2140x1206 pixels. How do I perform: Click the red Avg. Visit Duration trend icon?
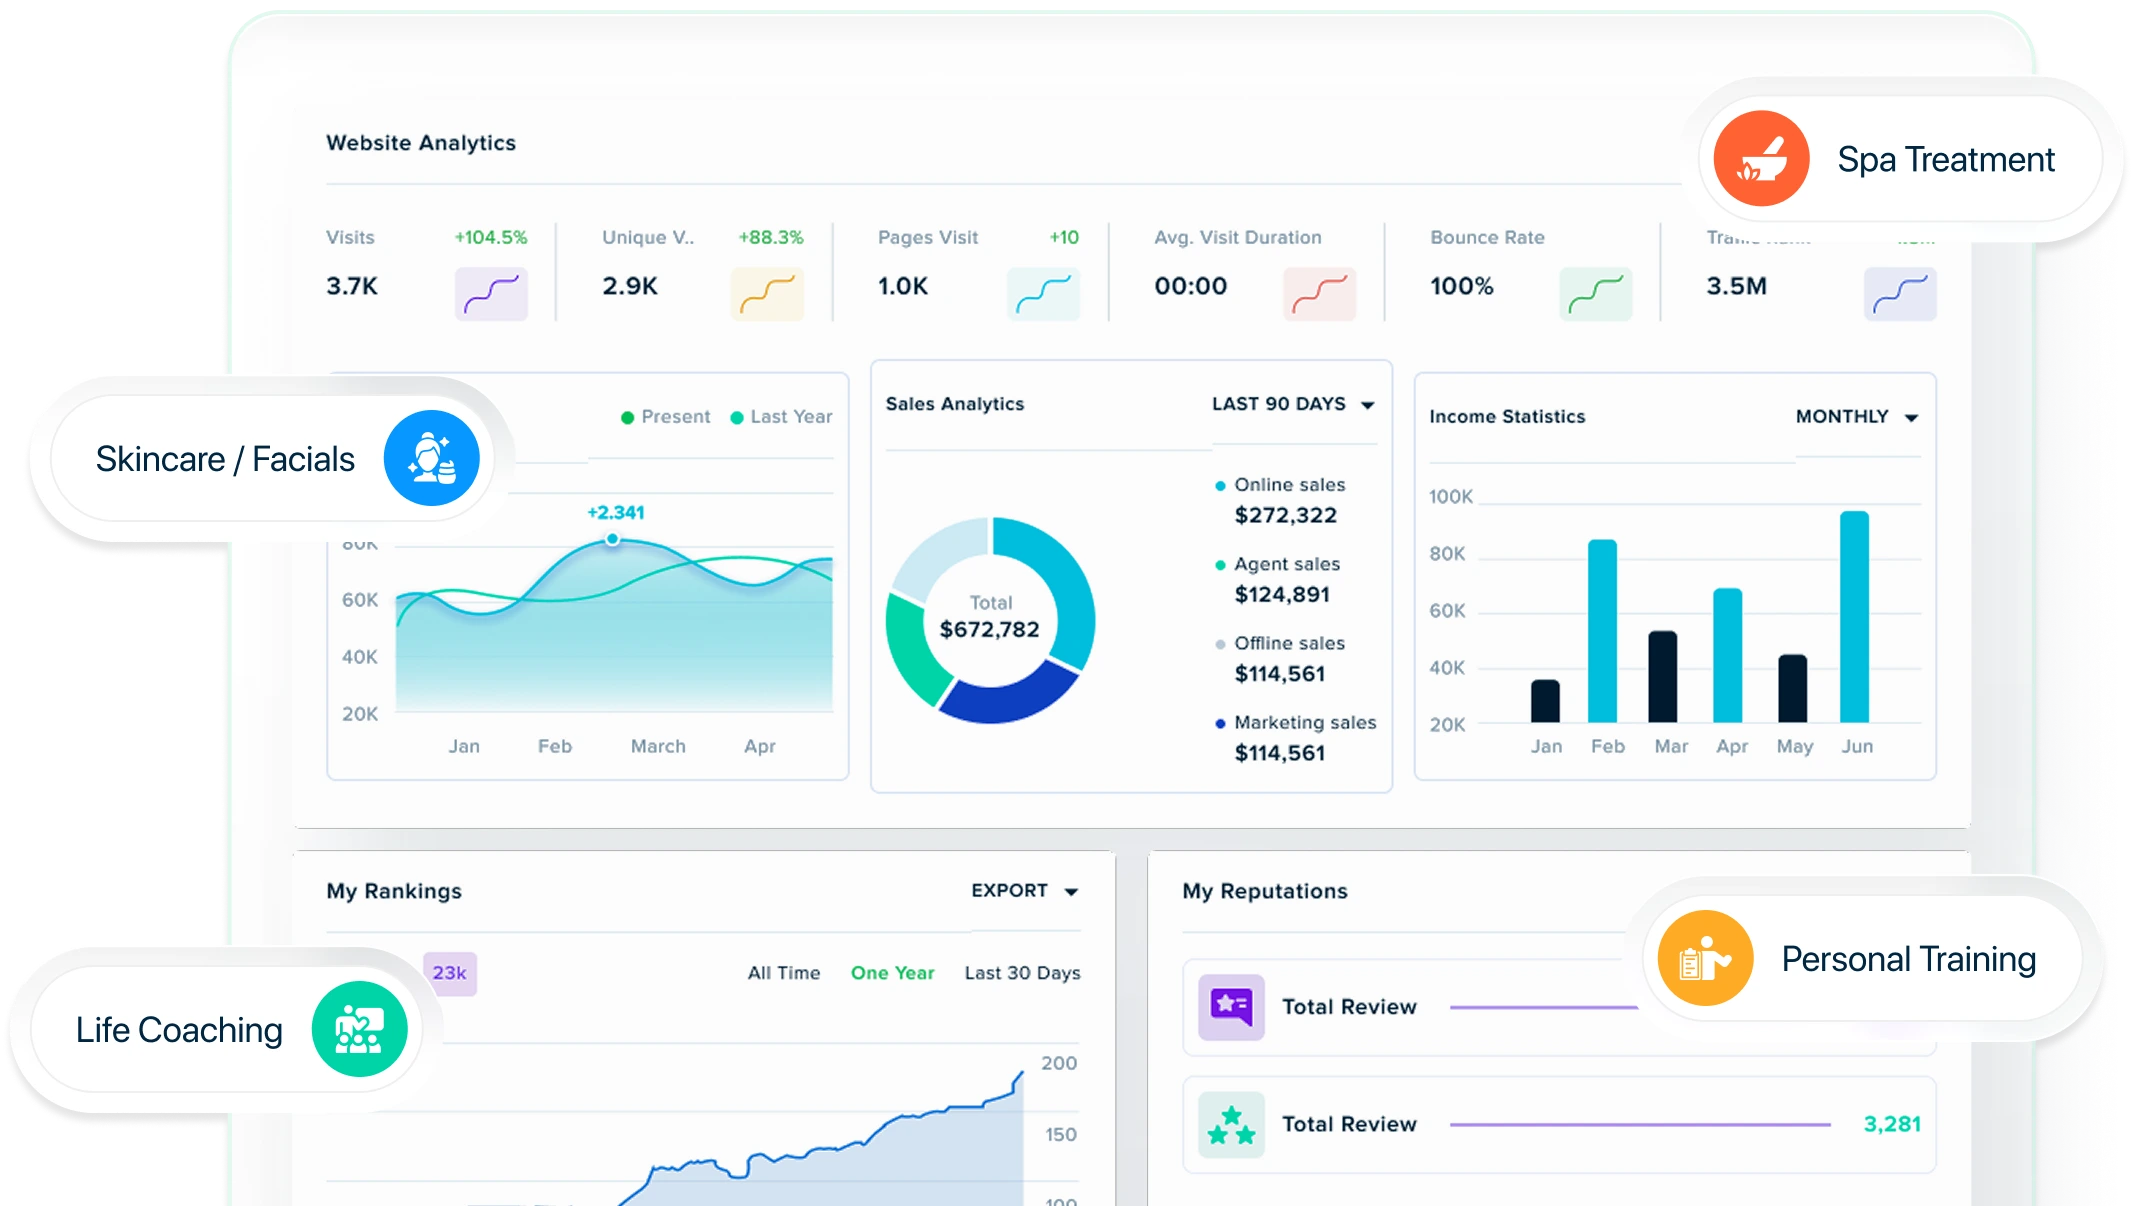(x=1319, y=293)
